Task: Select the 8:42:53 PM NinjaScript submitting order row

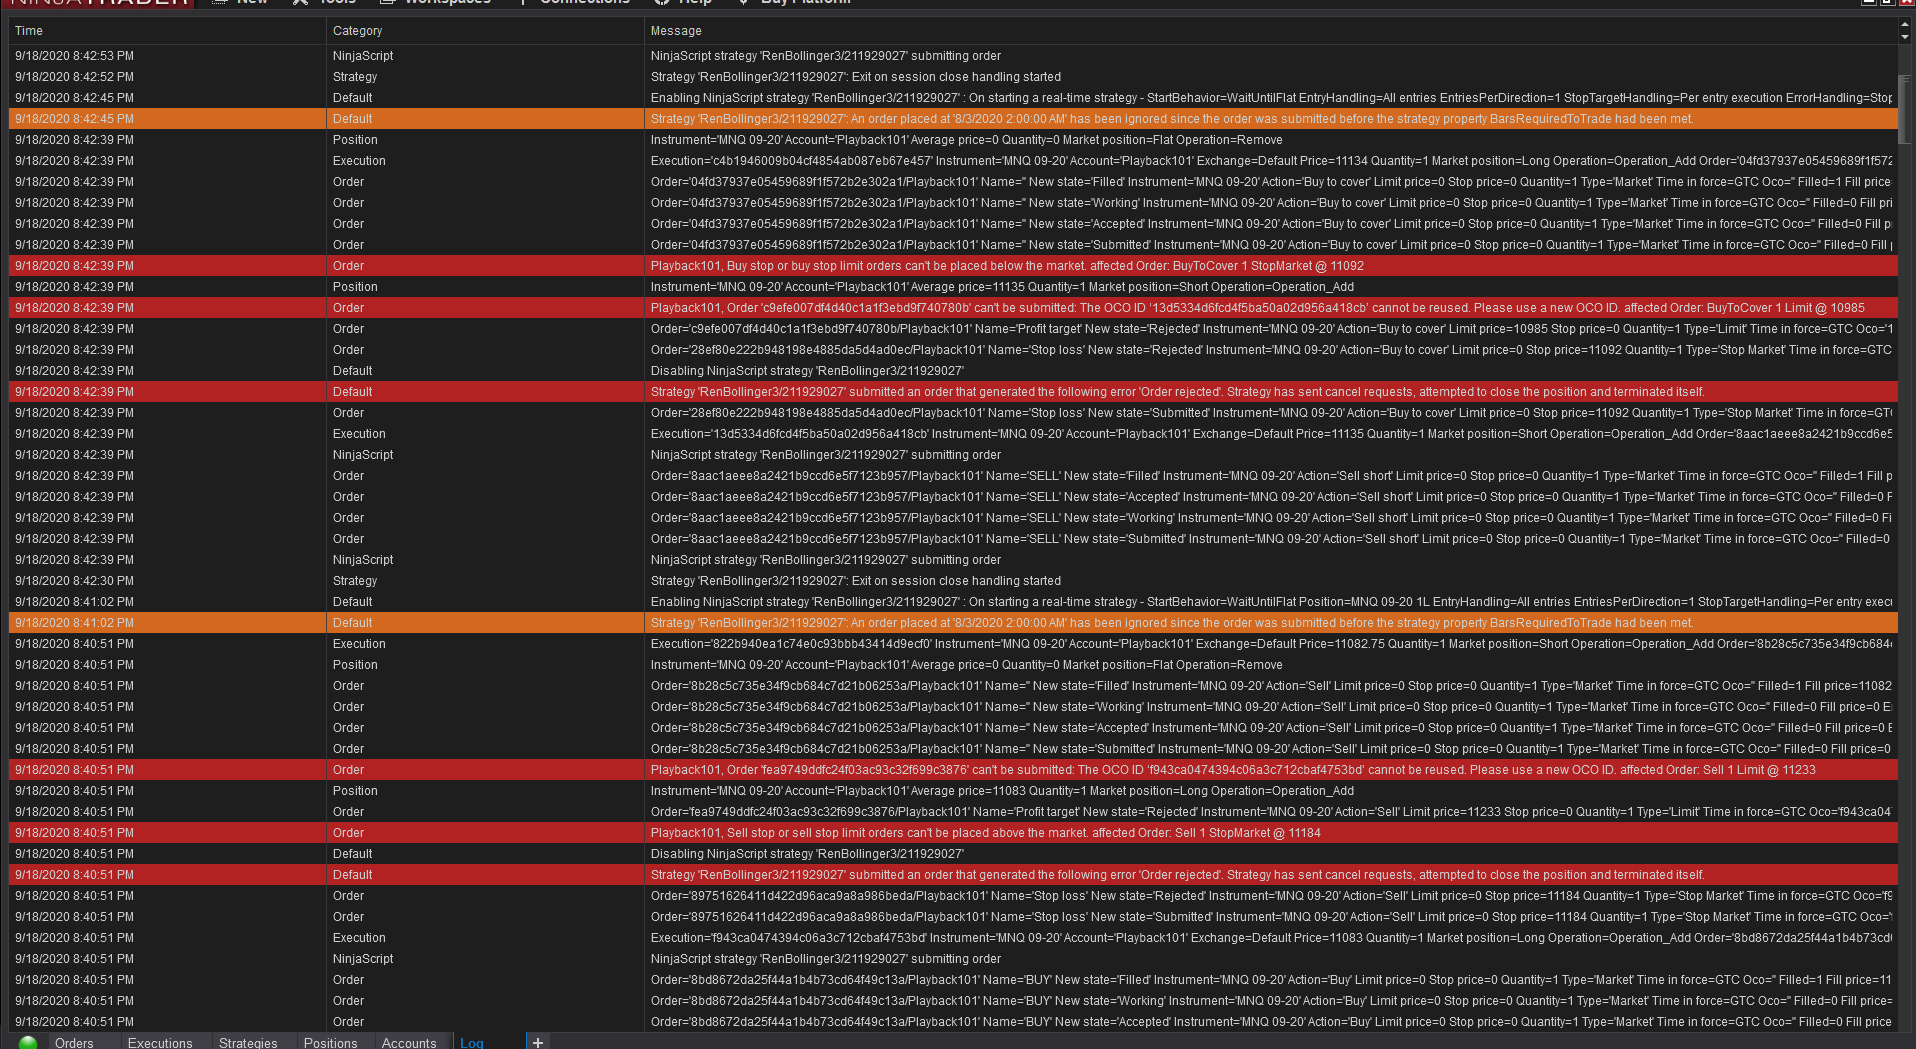Action: 953,56
